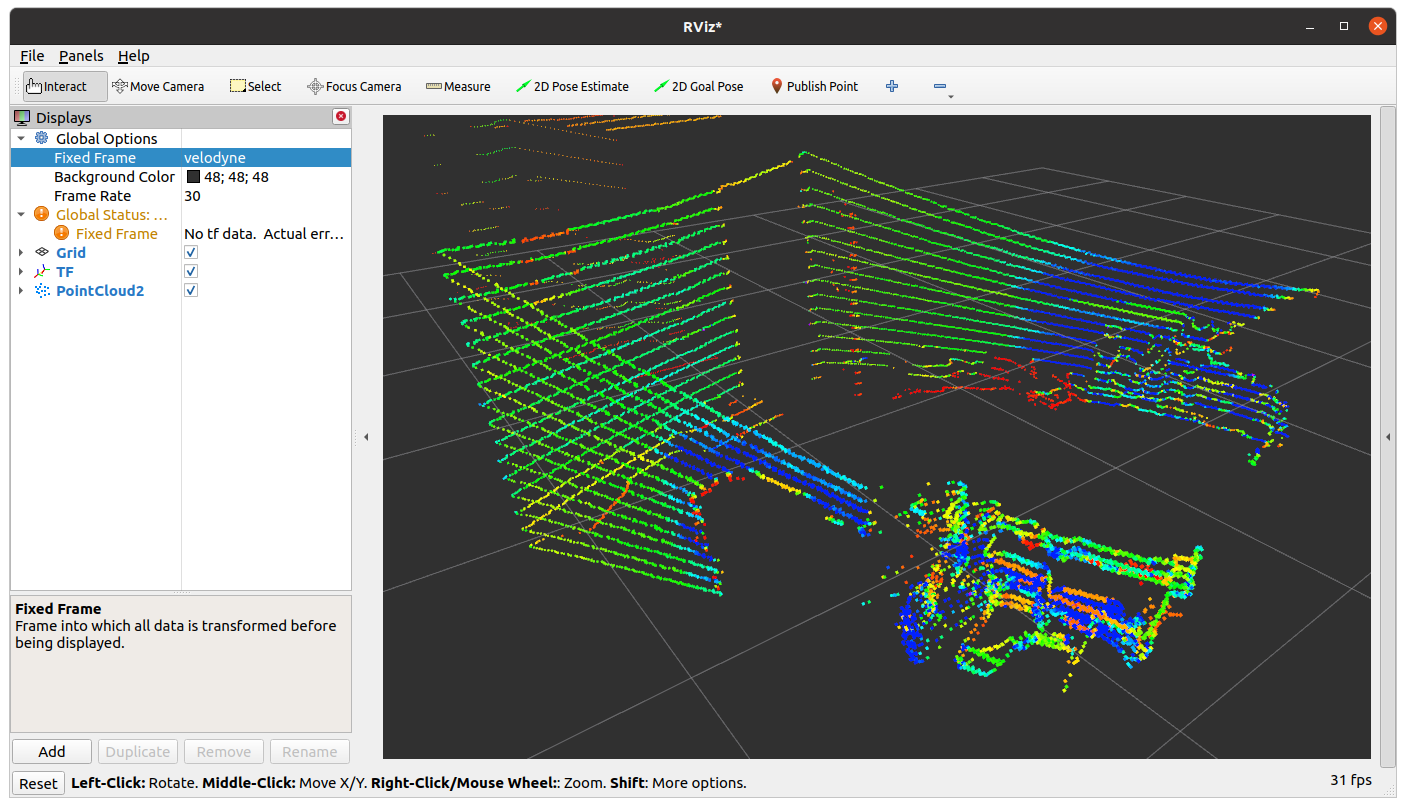Open the minus remove-tool dropdown
1406x807 pixels.
click(941, 87)
